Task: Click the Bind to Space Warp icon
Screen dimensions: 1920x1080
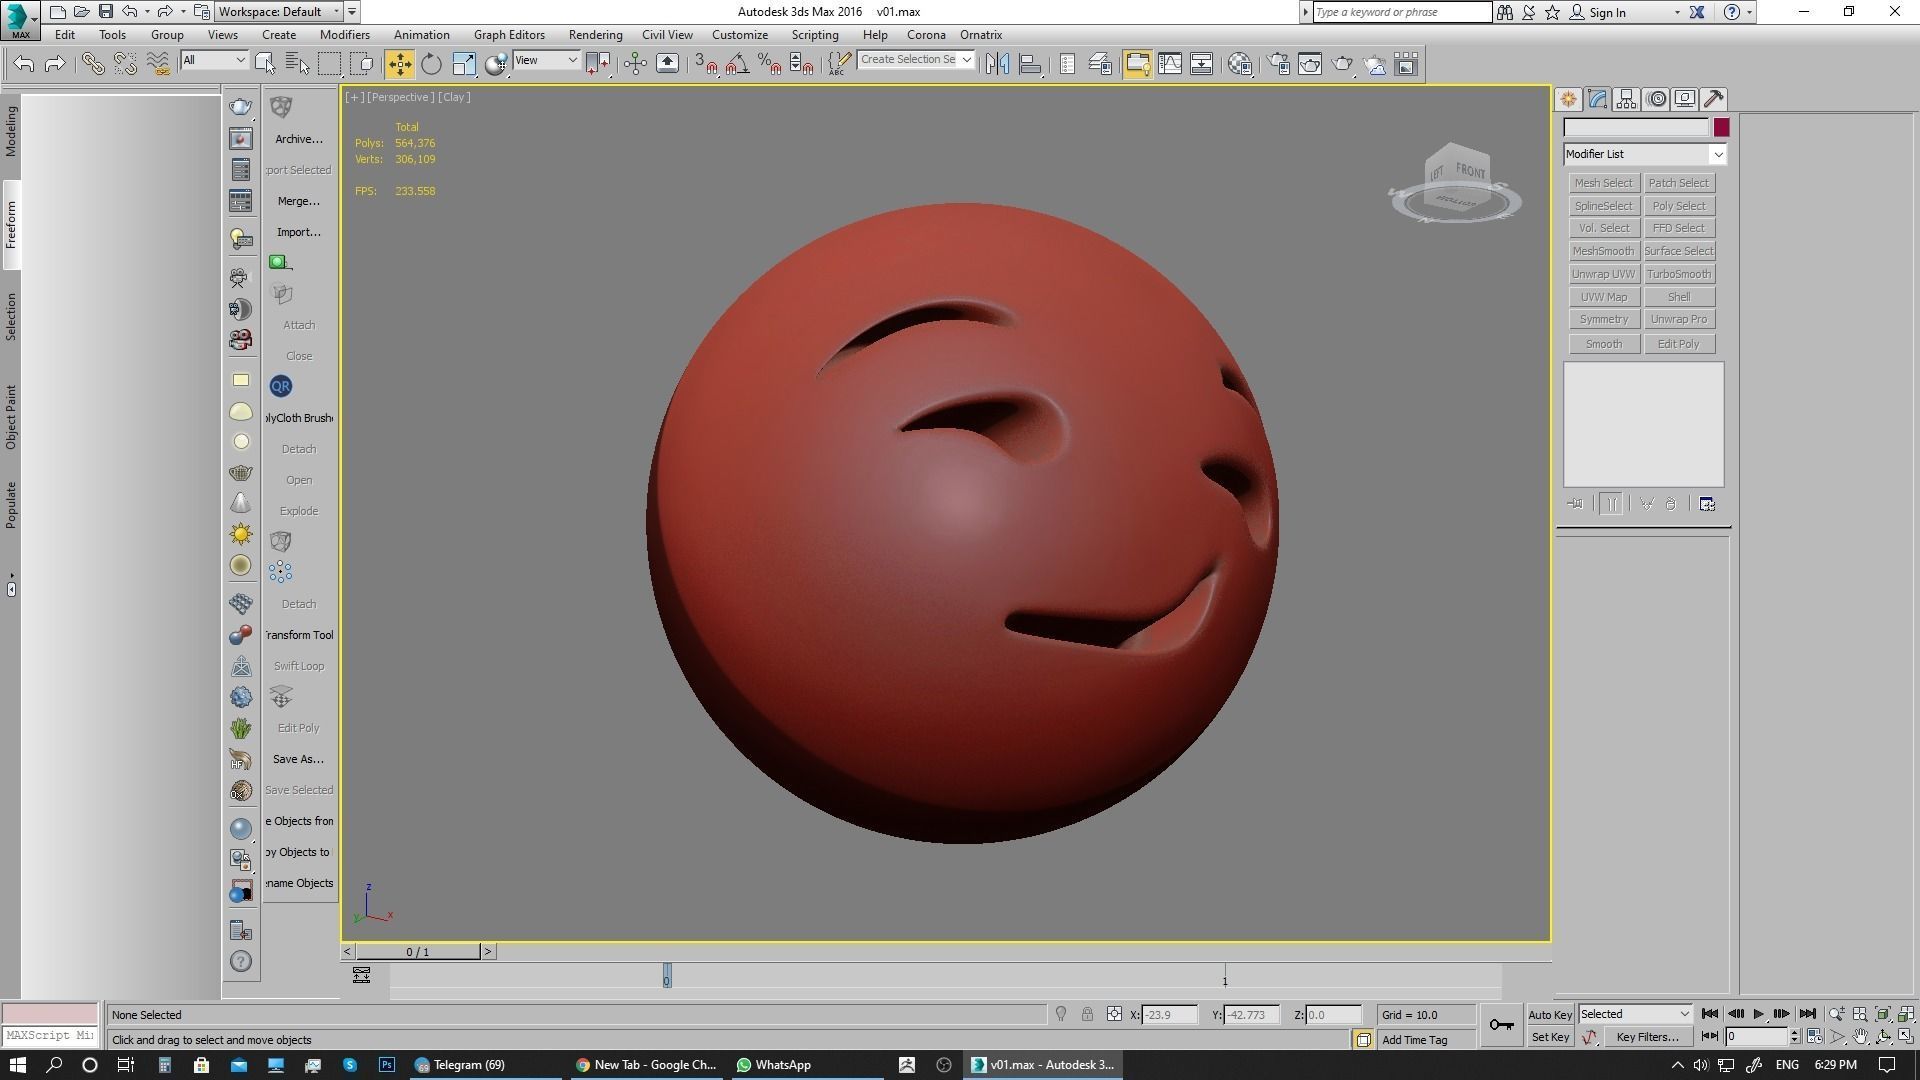Action: pos(157,64)
